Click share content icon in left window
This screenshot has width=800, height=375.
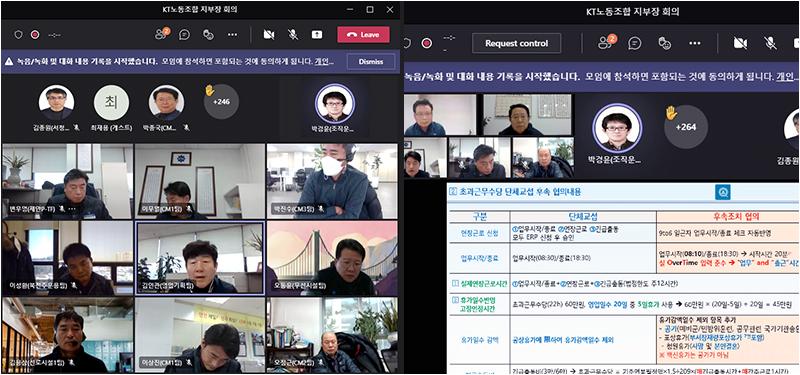click(x=317, y=35)
